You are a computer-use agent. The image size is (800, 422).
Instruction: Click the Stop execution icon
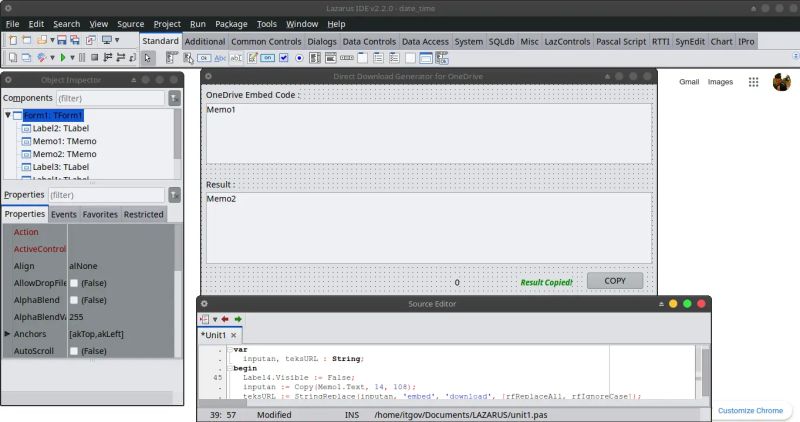pos(94,58)
